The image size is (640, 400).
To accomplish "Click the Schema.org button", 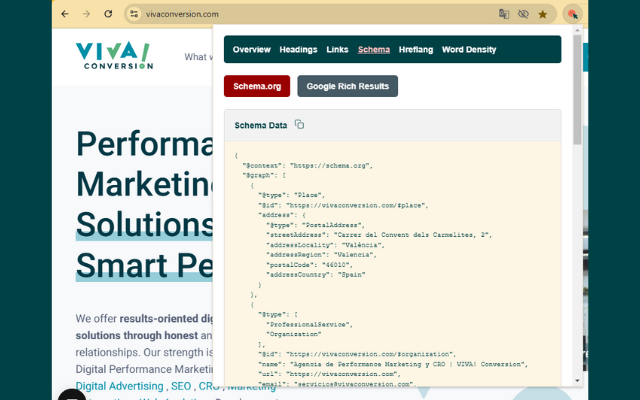I will click(257, 86).
